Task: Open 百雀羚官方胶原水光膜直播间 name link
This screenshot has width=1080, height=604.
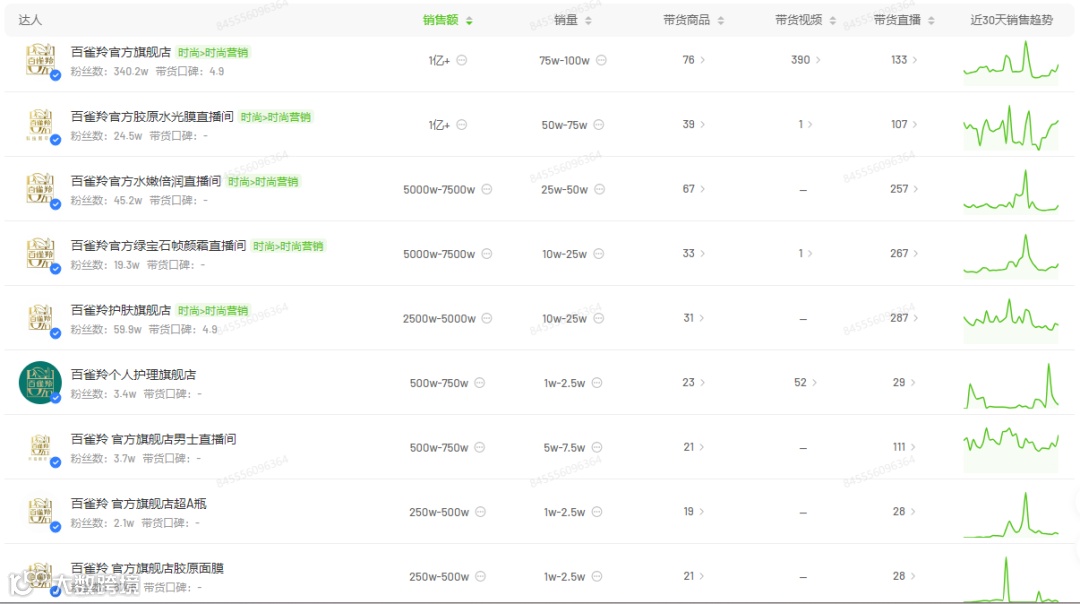Action: click(152, 116)
